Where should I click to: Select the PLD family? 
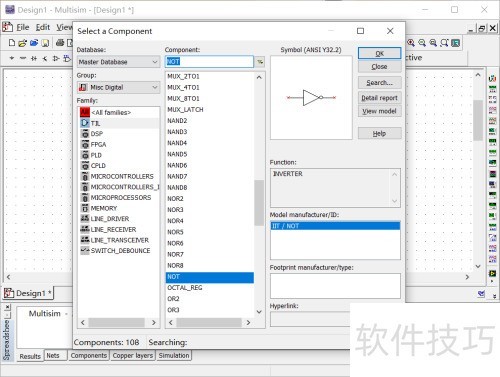(x=96, y=155)
